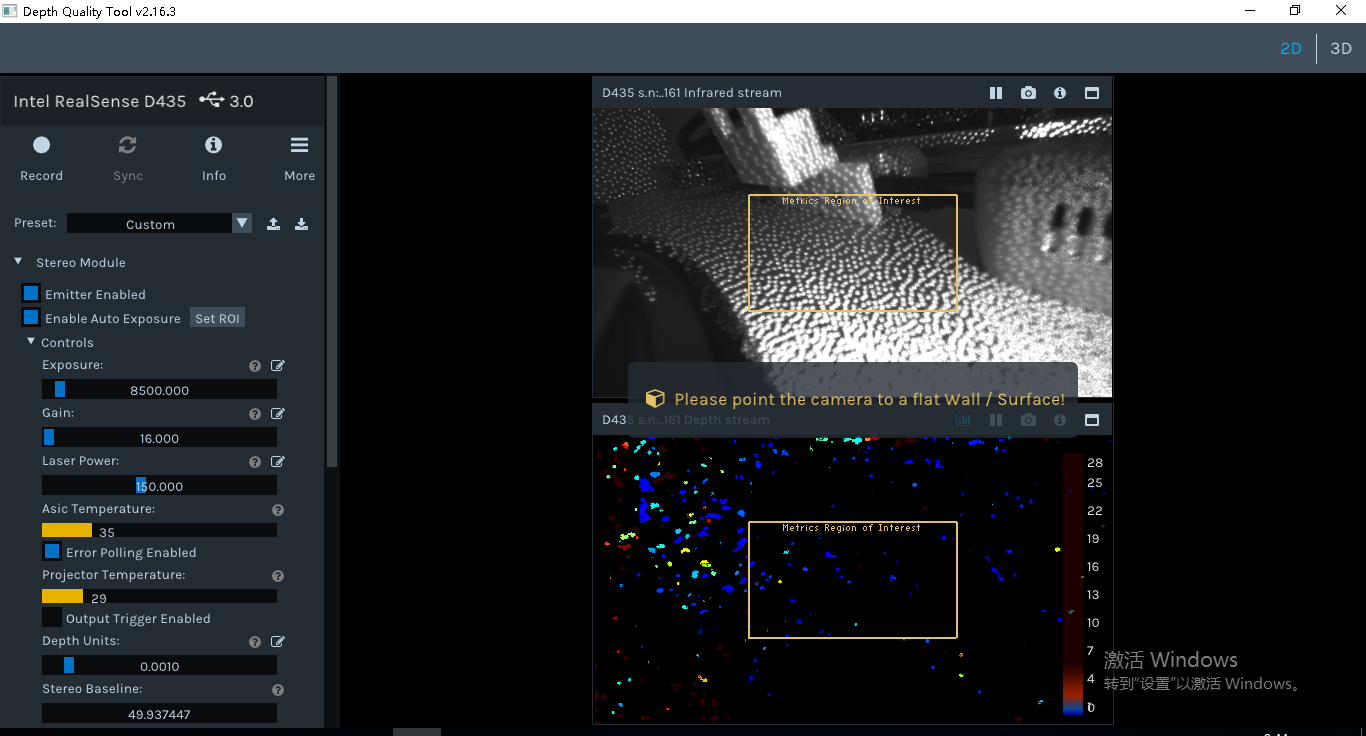This screenshot has width=1366, height=736.
Task: Open the Info panel icon
Action: tap(213, 145)
